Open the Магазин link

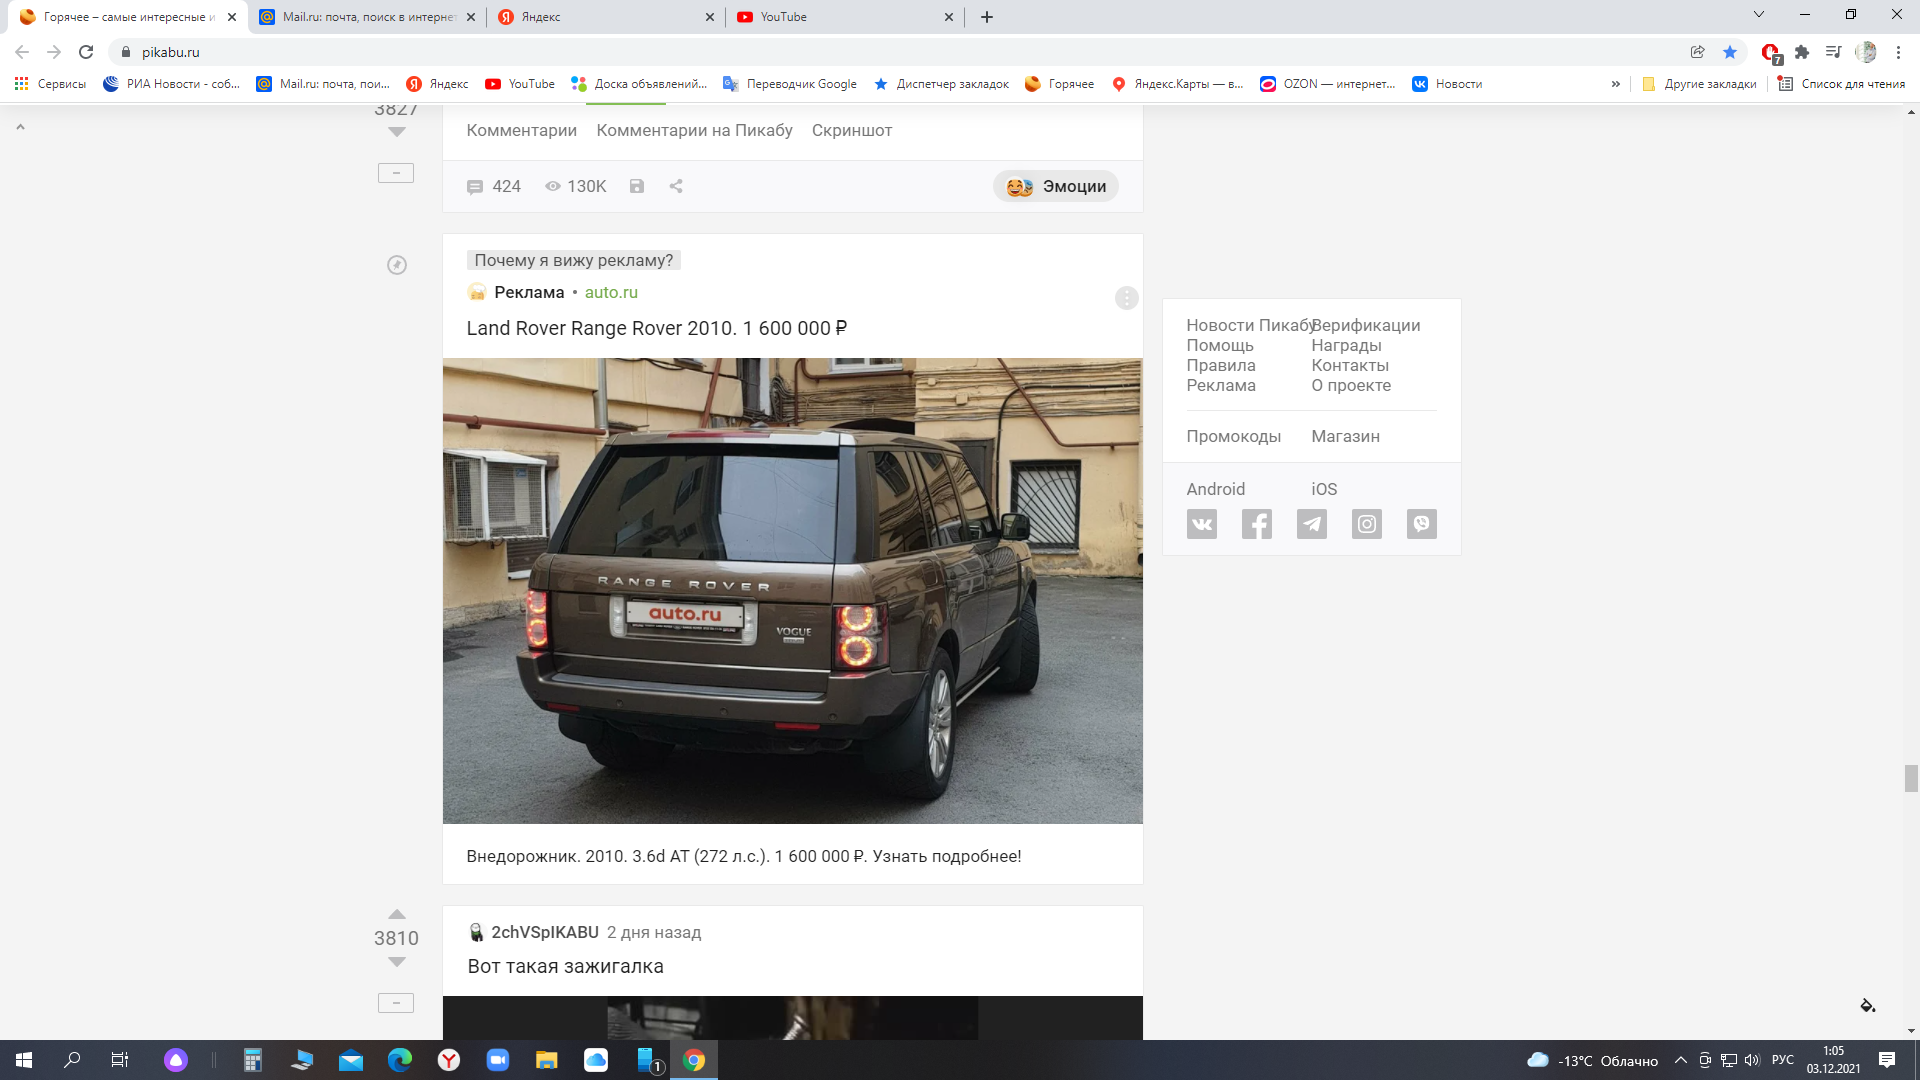tap(1346, 436)
